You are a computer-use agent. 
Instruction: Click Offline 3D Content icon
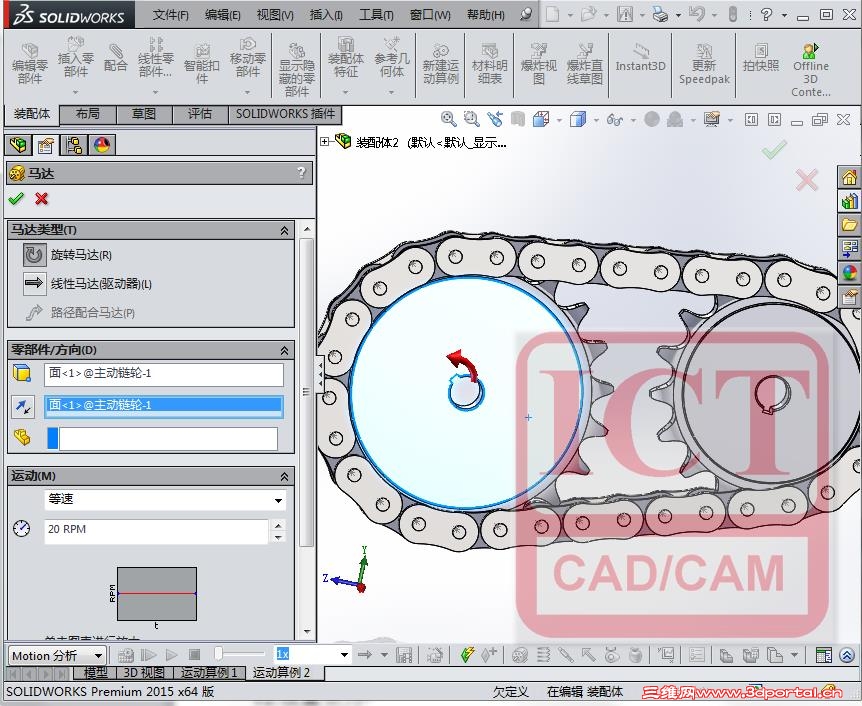pos(811,70)
